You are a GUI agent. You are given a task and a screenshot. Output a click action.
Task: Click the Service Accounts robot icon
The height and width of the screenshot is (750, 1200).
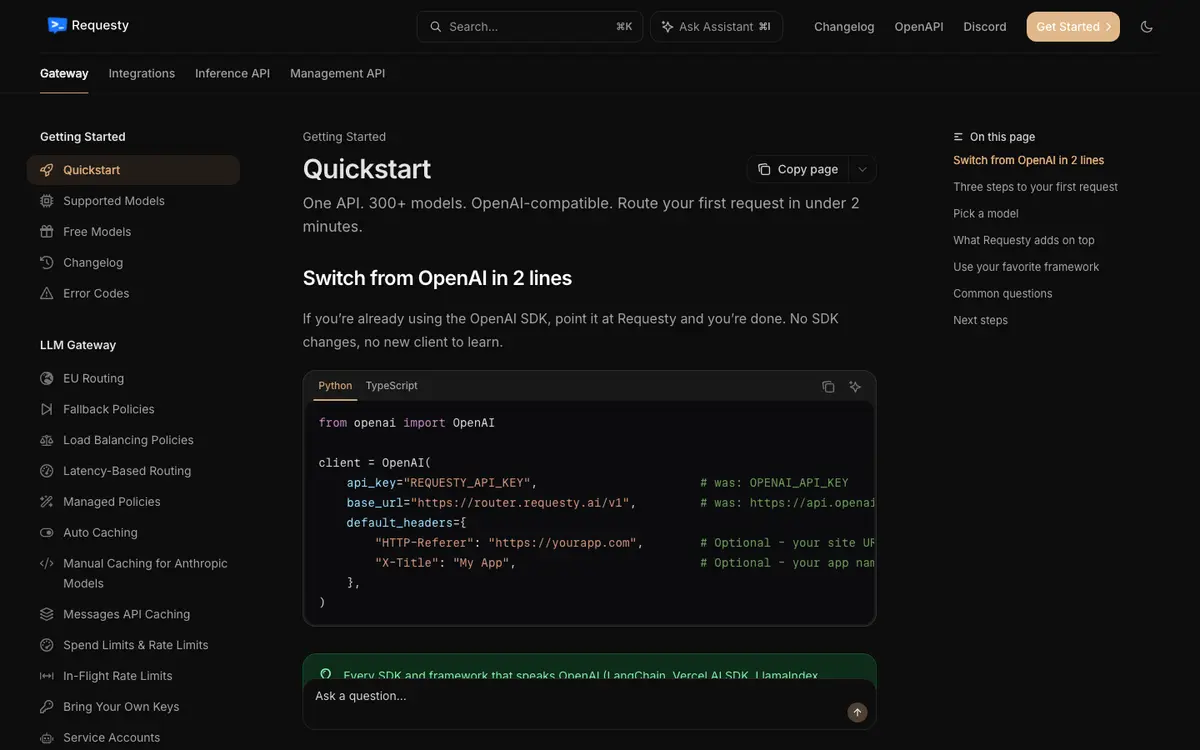coord(47,738)
